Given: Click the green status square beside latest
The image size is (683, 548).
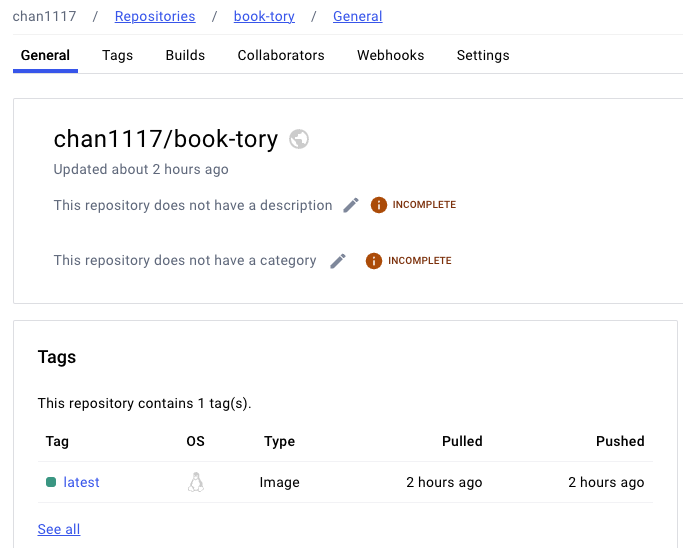Looking at the screenshot, I should 51,482.
